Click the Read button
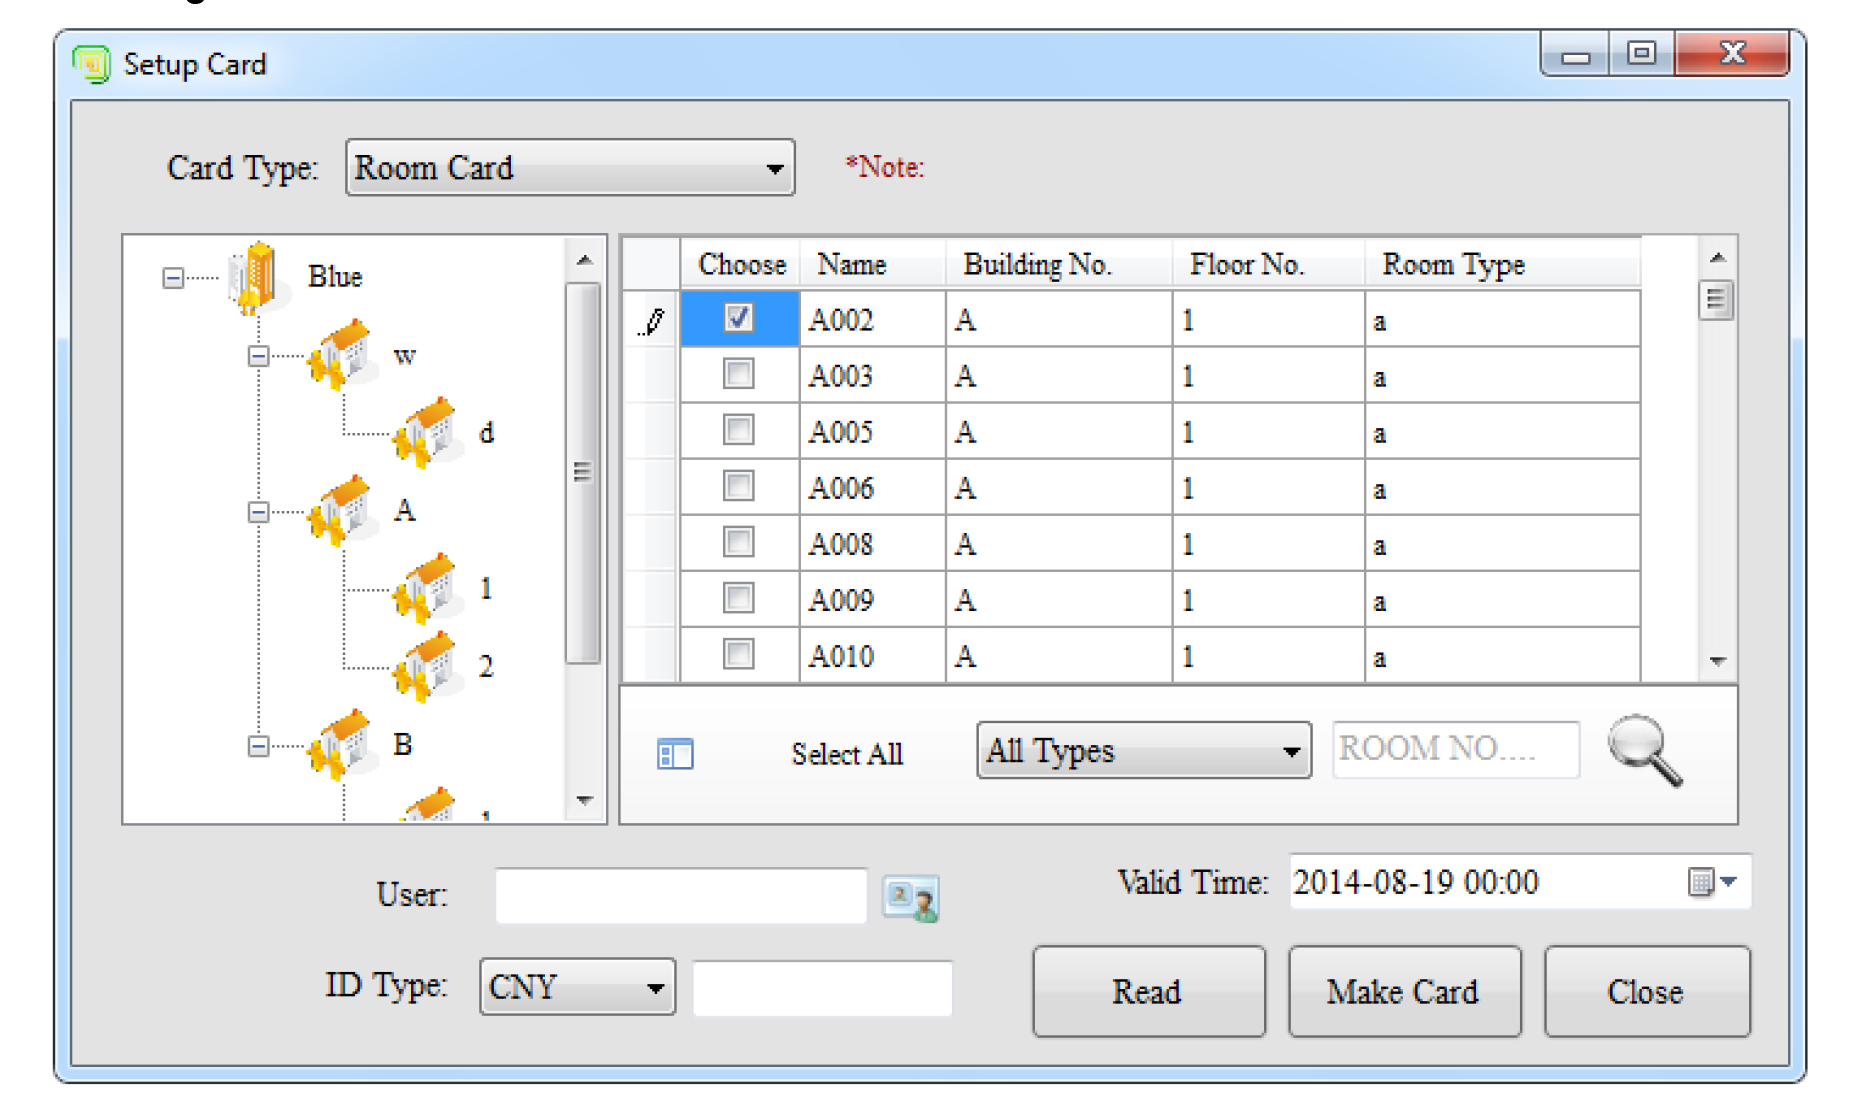 tap(1148, 991)
